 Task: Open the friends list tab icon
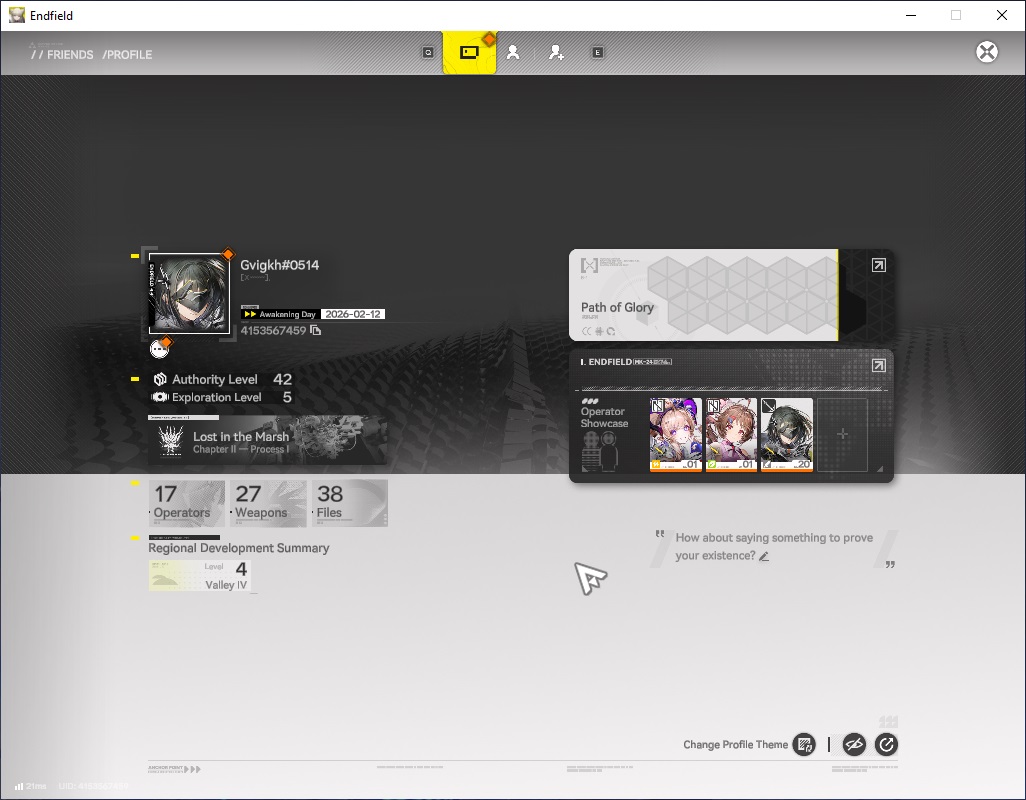(513, 52)
